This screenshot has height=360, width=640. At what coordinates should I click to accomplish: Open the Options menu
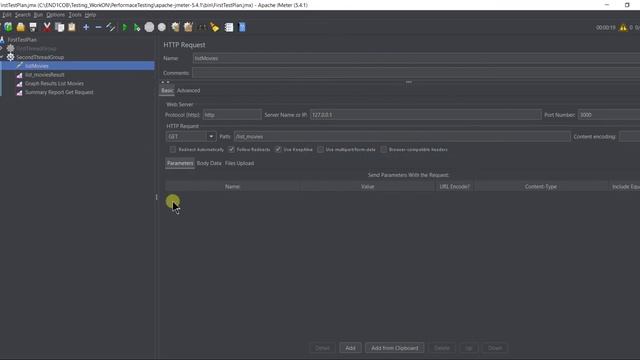click(x=55, y=15)
